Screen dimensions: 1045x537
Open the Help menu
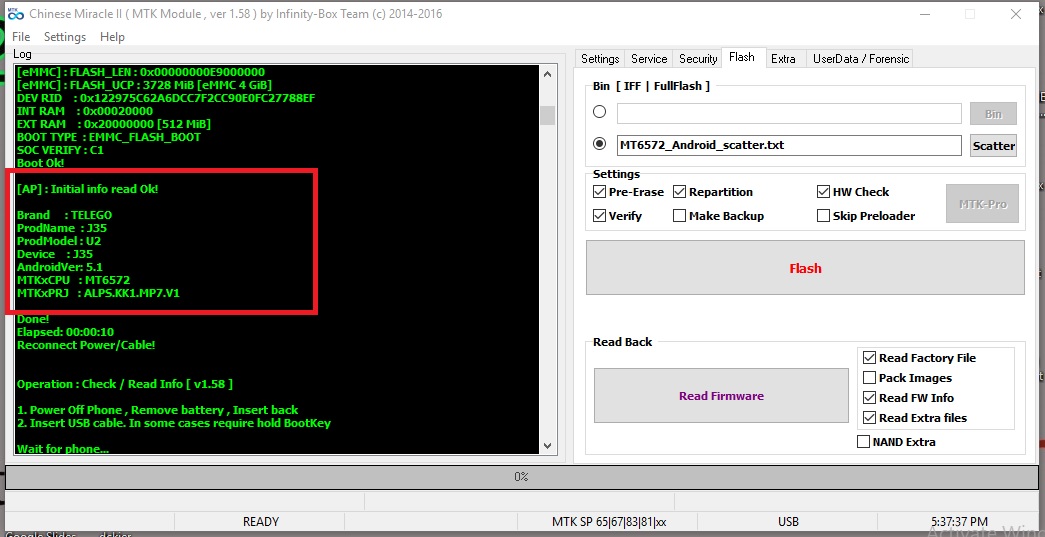coord(112,37)
